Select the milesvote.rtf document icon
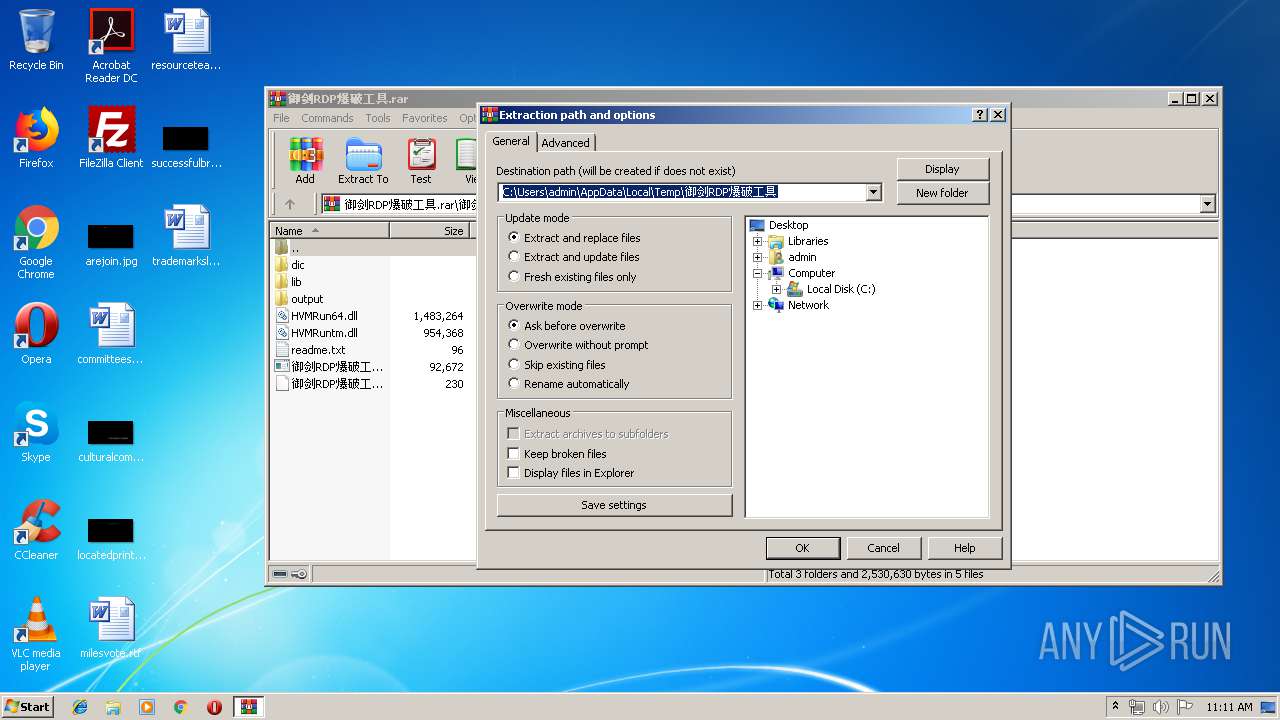The height and width of the screenshot is (720, 1280). point(111,628)
